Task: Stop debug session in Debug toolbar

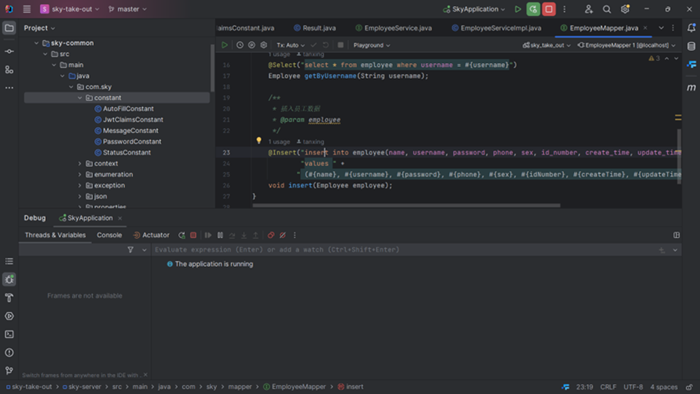Action: (x=193, y=235)
